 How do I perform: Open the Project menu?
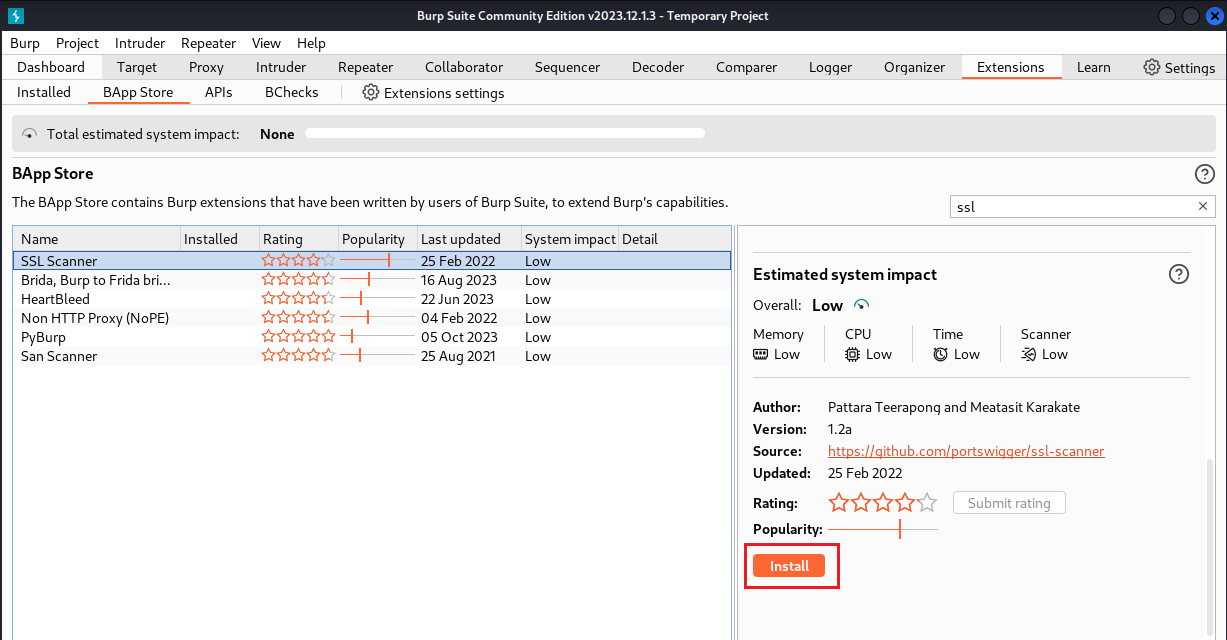pos(77,43)
